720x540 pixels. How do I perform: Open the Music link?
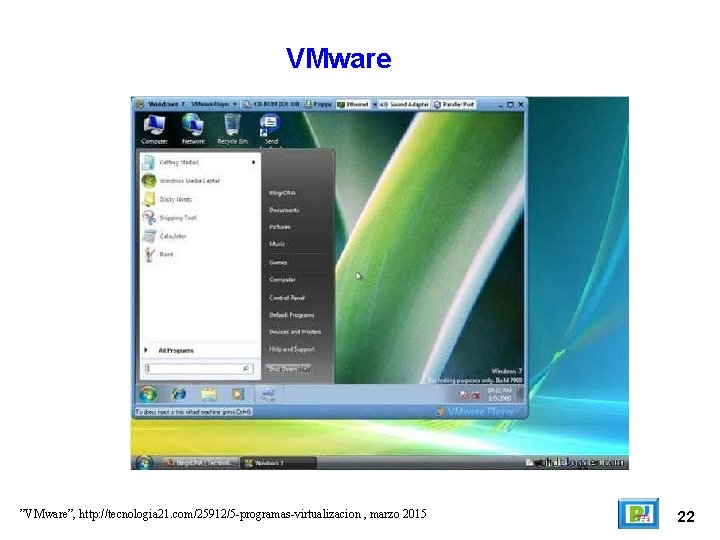[277, 244]
